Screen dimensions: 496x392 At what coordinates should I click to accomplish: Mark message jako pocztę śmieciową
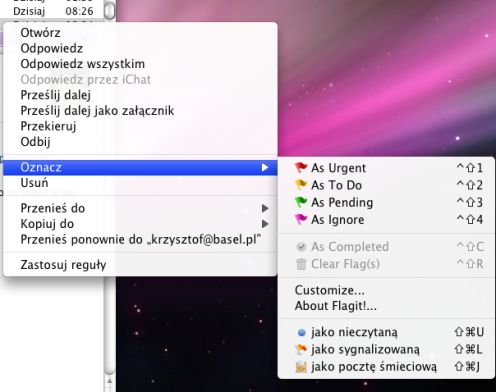click(386, 367)
